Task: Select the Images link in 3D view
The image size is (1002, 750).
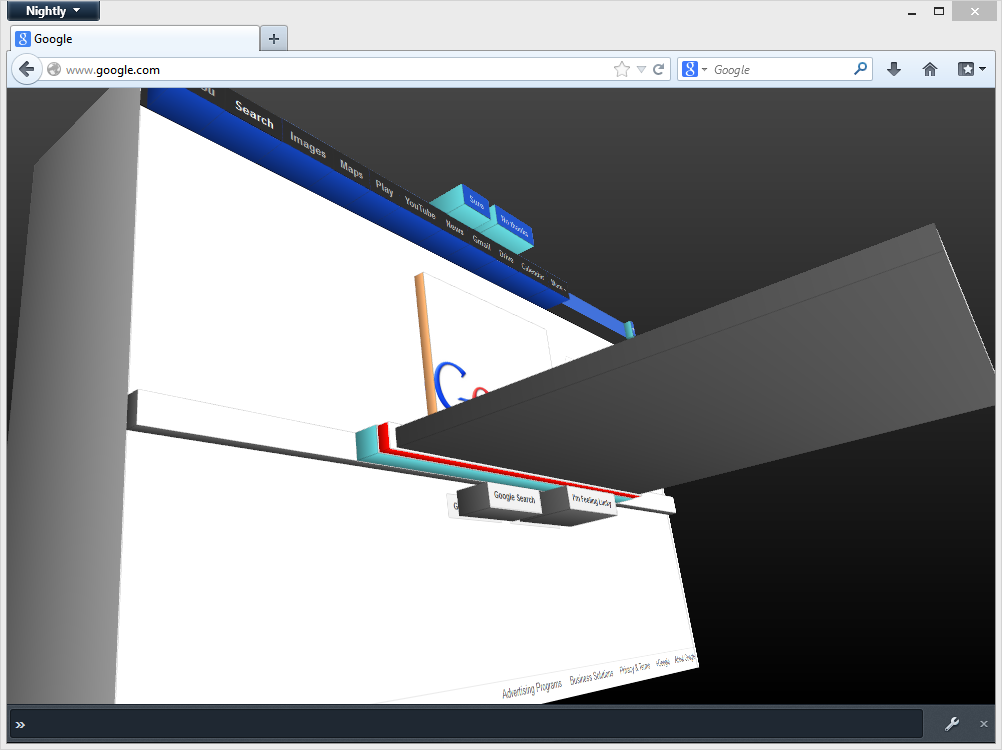Action: (x=308, y=144)
